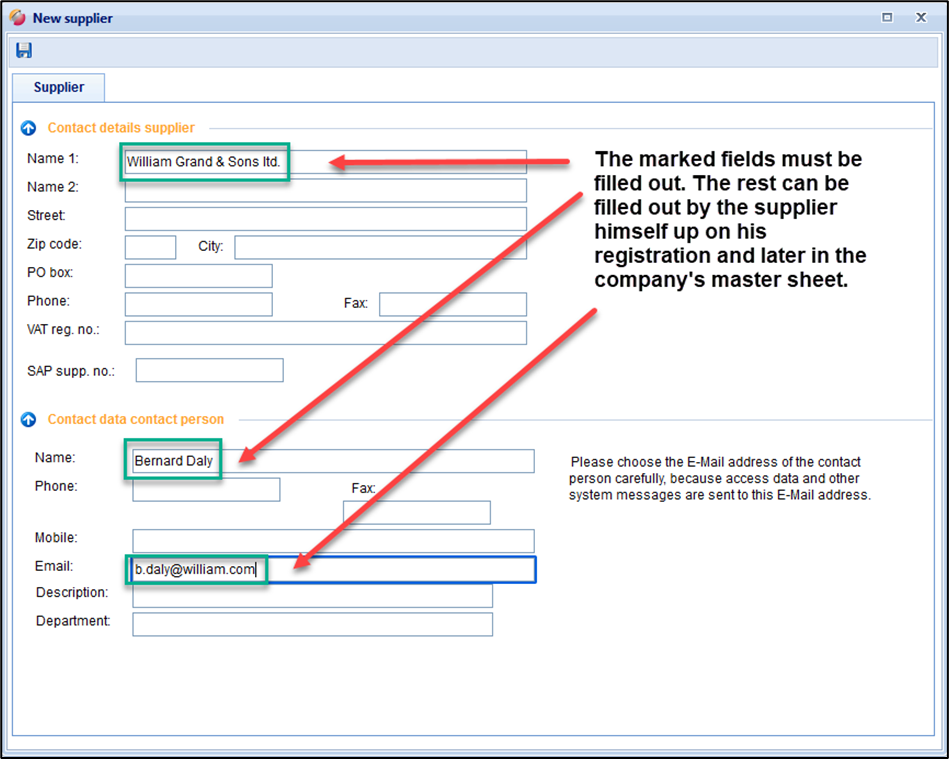This screenshot has width=949, height=759.
Task: Focus the Mobile input field
Action: pos(333,541)
